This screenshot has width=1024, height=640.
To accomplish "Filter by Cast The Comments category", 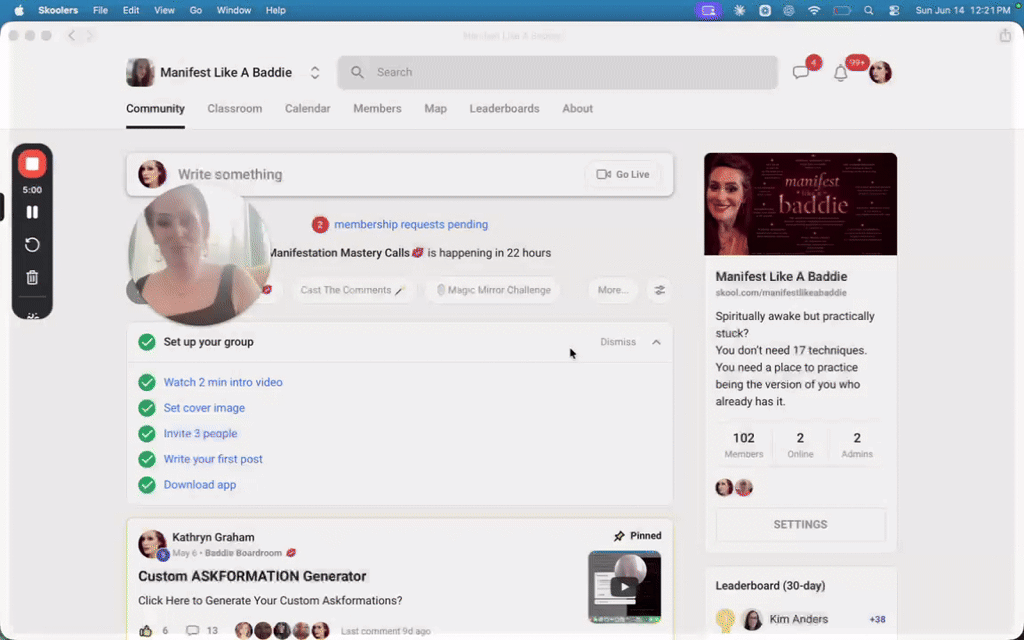I will pyautogui.click(x=353, y=290).
